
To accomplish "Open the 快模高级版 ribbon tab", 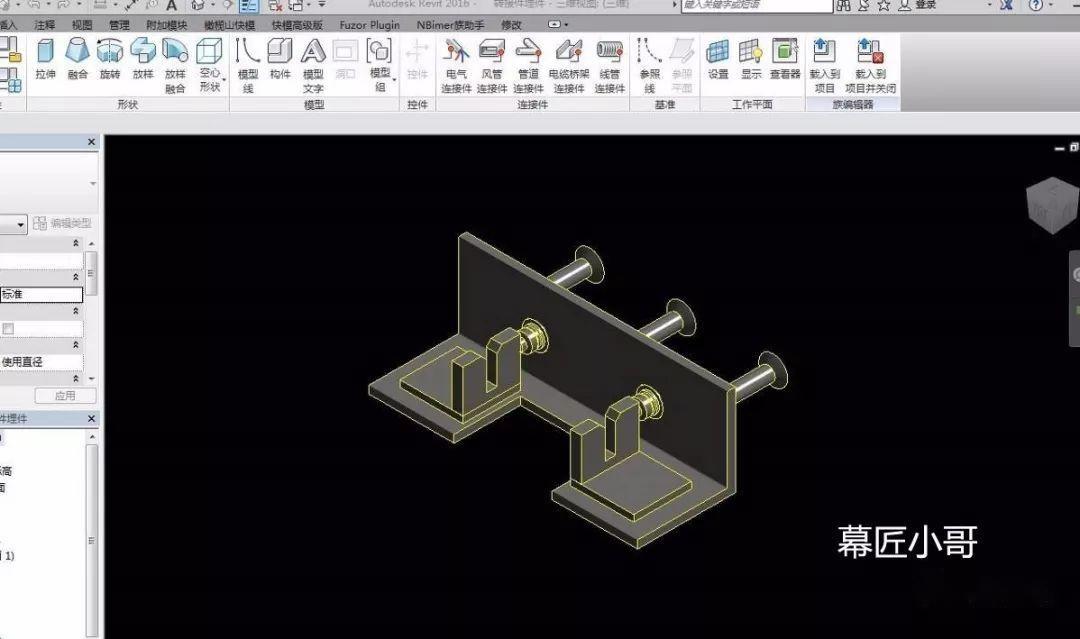I will 298,25.
